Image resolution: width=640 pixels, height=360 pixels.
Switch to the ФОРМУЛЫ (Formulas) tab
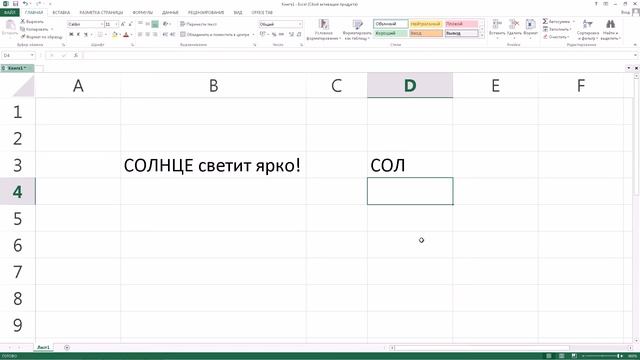[x=142, y=13]
